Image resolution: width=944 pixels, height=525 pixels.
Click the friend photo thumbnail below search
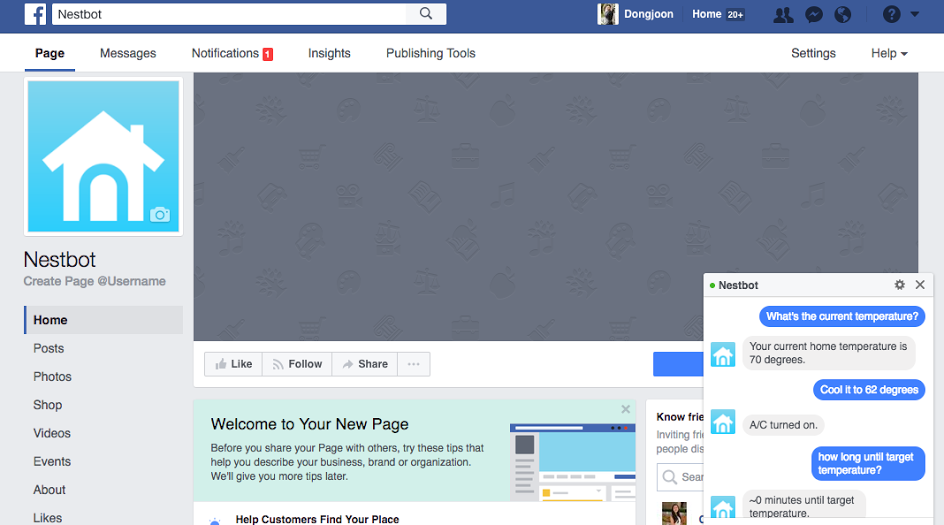click(x=674, y=513)
